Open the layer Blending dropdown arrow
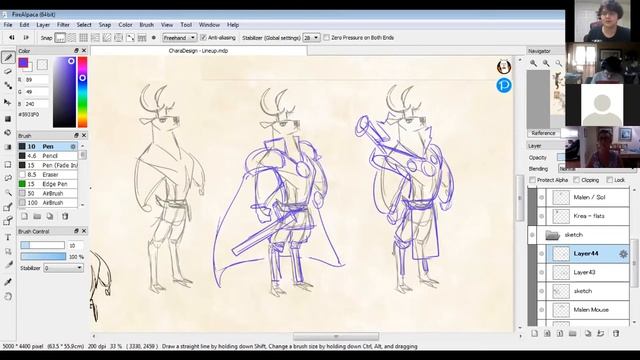Screen dimensions: 640x360 (633, 169)
